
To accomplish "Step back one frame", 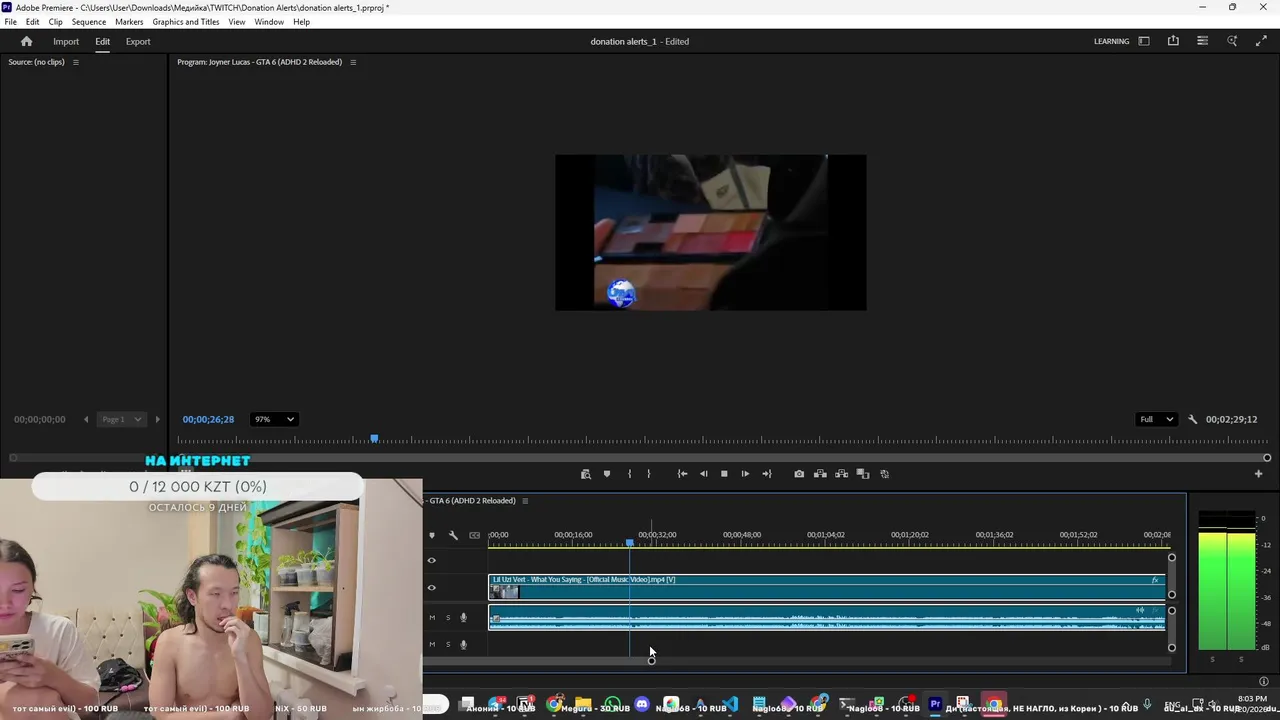I will pyautogui.click(x=703, y=474).
